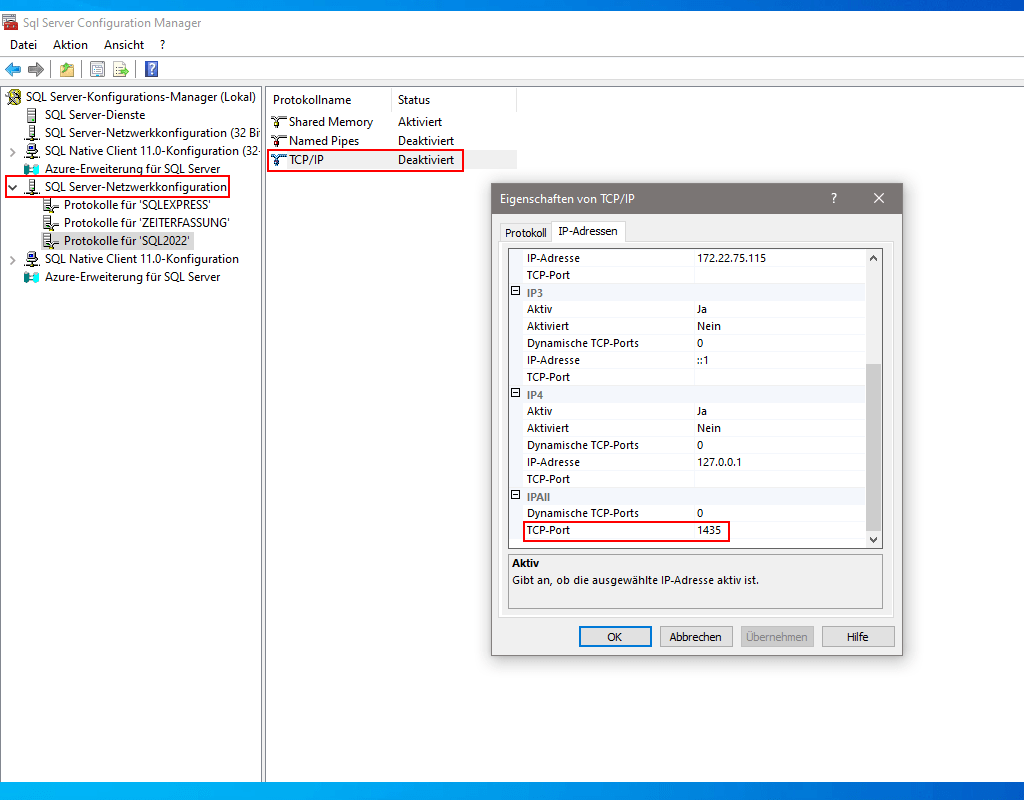Click the blue Help question mark icon
The image size is (1024, 800).
[x=152, y=69]
